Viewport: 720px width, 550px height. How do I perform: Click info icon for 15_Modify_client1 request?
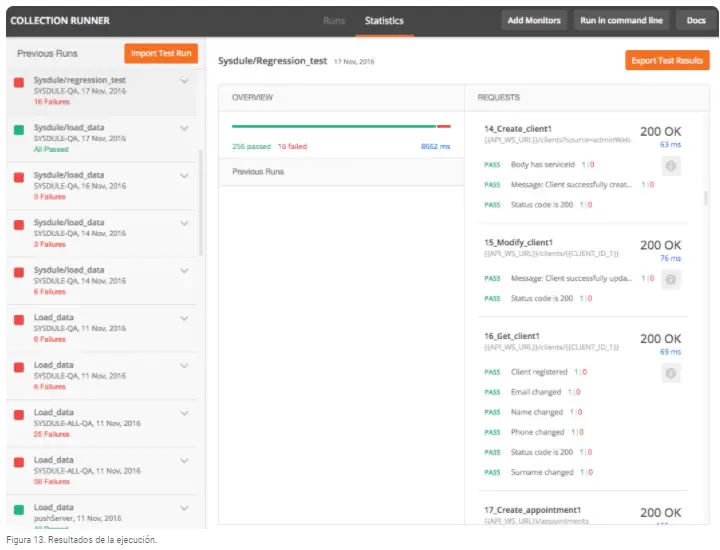click(672, 280)
